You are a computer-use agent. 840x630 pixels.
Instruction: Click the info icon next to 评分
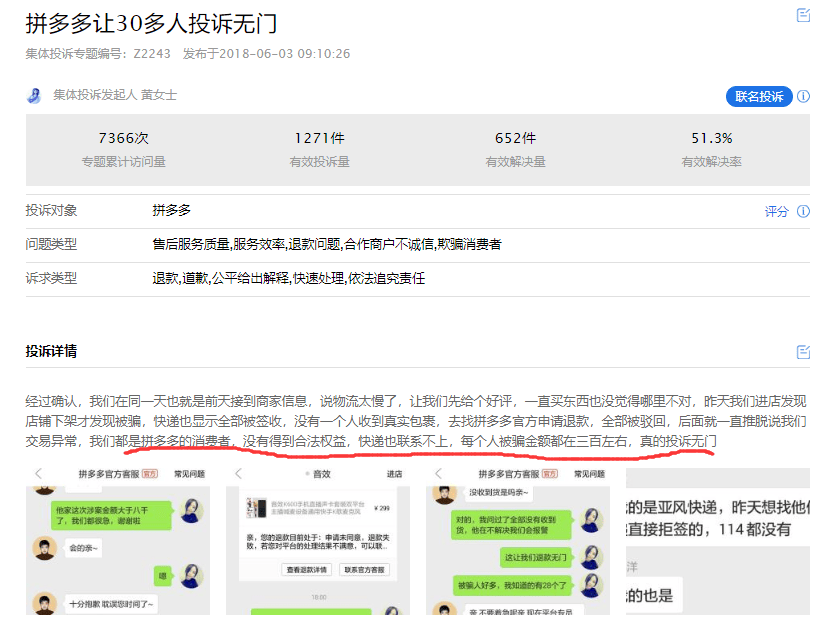[803, 211]
